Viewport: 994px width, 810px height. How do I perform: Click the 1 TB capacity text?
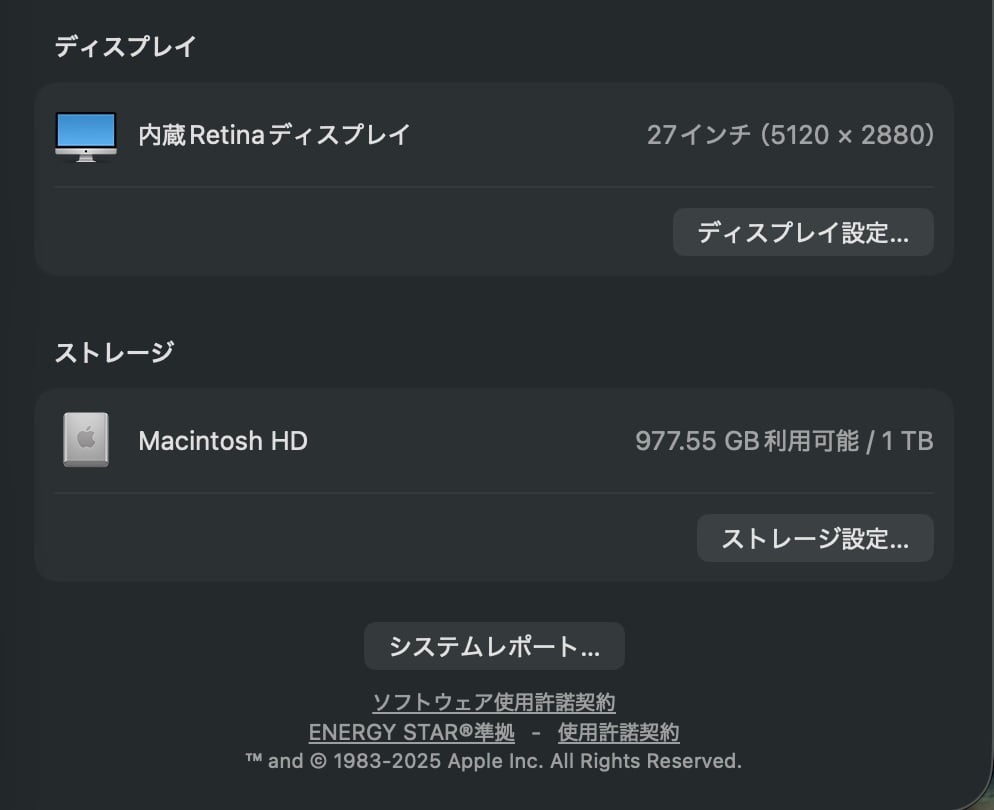point(907,441)
